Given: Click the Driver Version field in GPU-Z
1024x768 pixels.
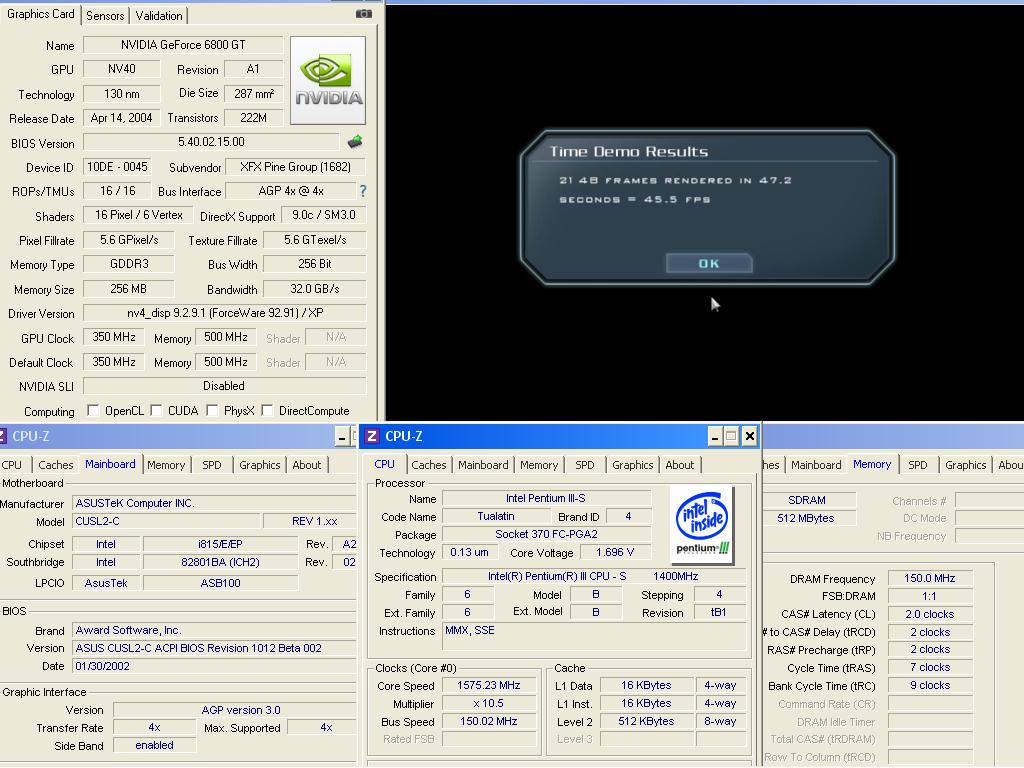Looking at the screenshot, I should pyautogui.click(x=225, y=313).
